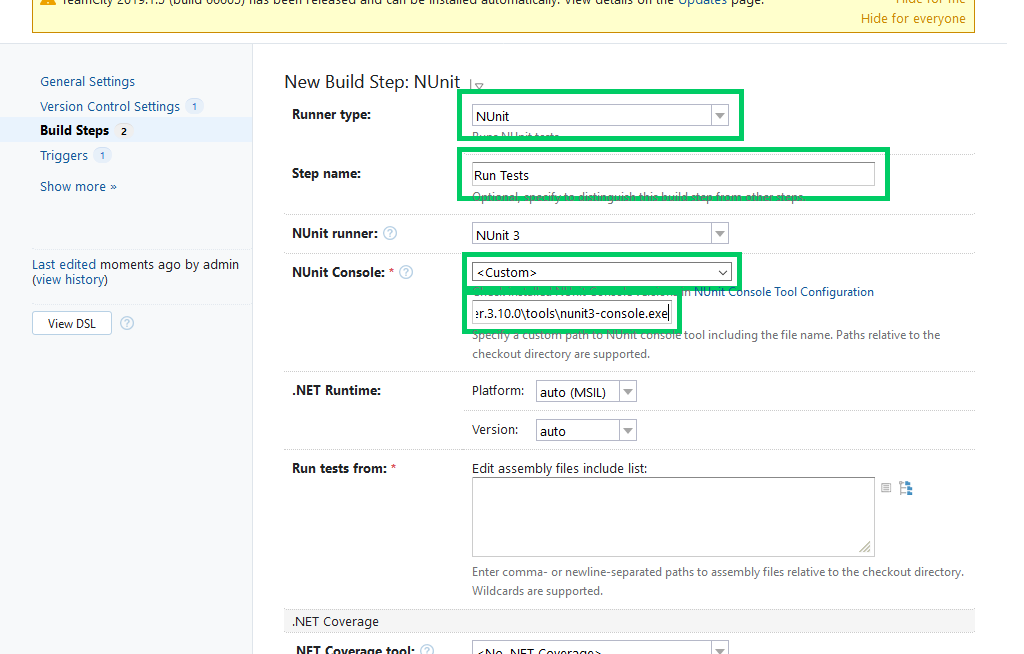Click Hide for everyone link
The height and width of the screenshot is (654, 1024).
click(x=913, y=19)
